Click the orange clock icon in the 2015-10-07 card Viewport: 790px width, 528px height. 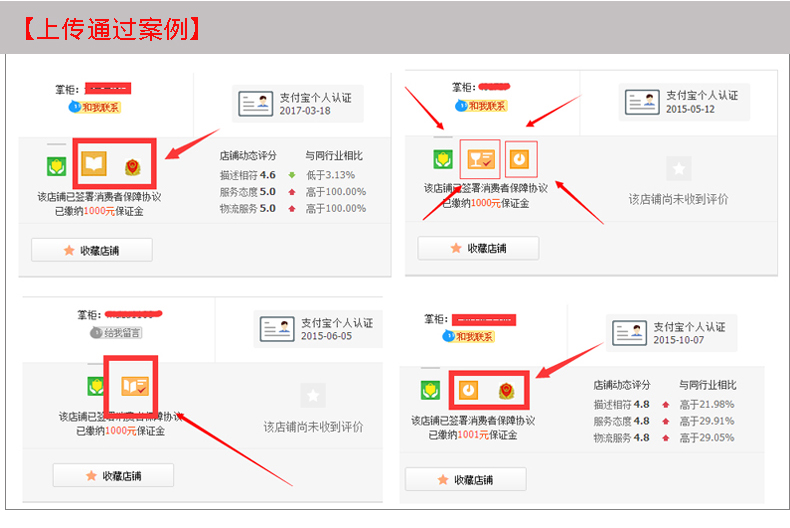(468, 390)
